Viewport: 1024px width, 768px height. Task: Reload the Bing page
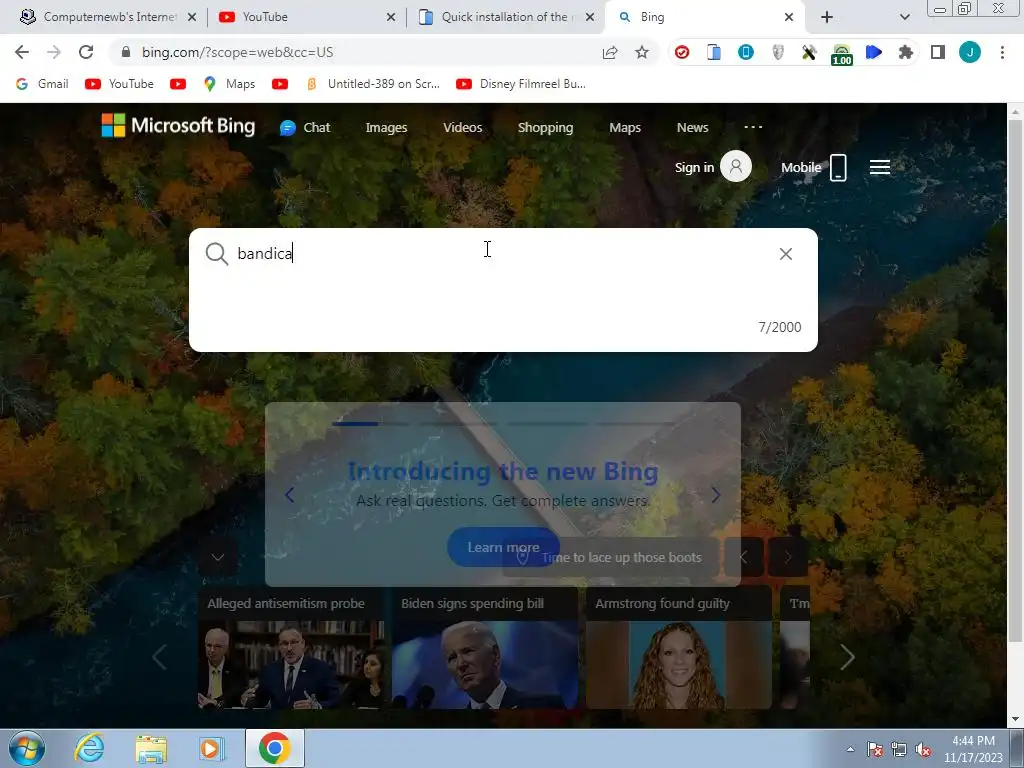[x=86, y=52]
